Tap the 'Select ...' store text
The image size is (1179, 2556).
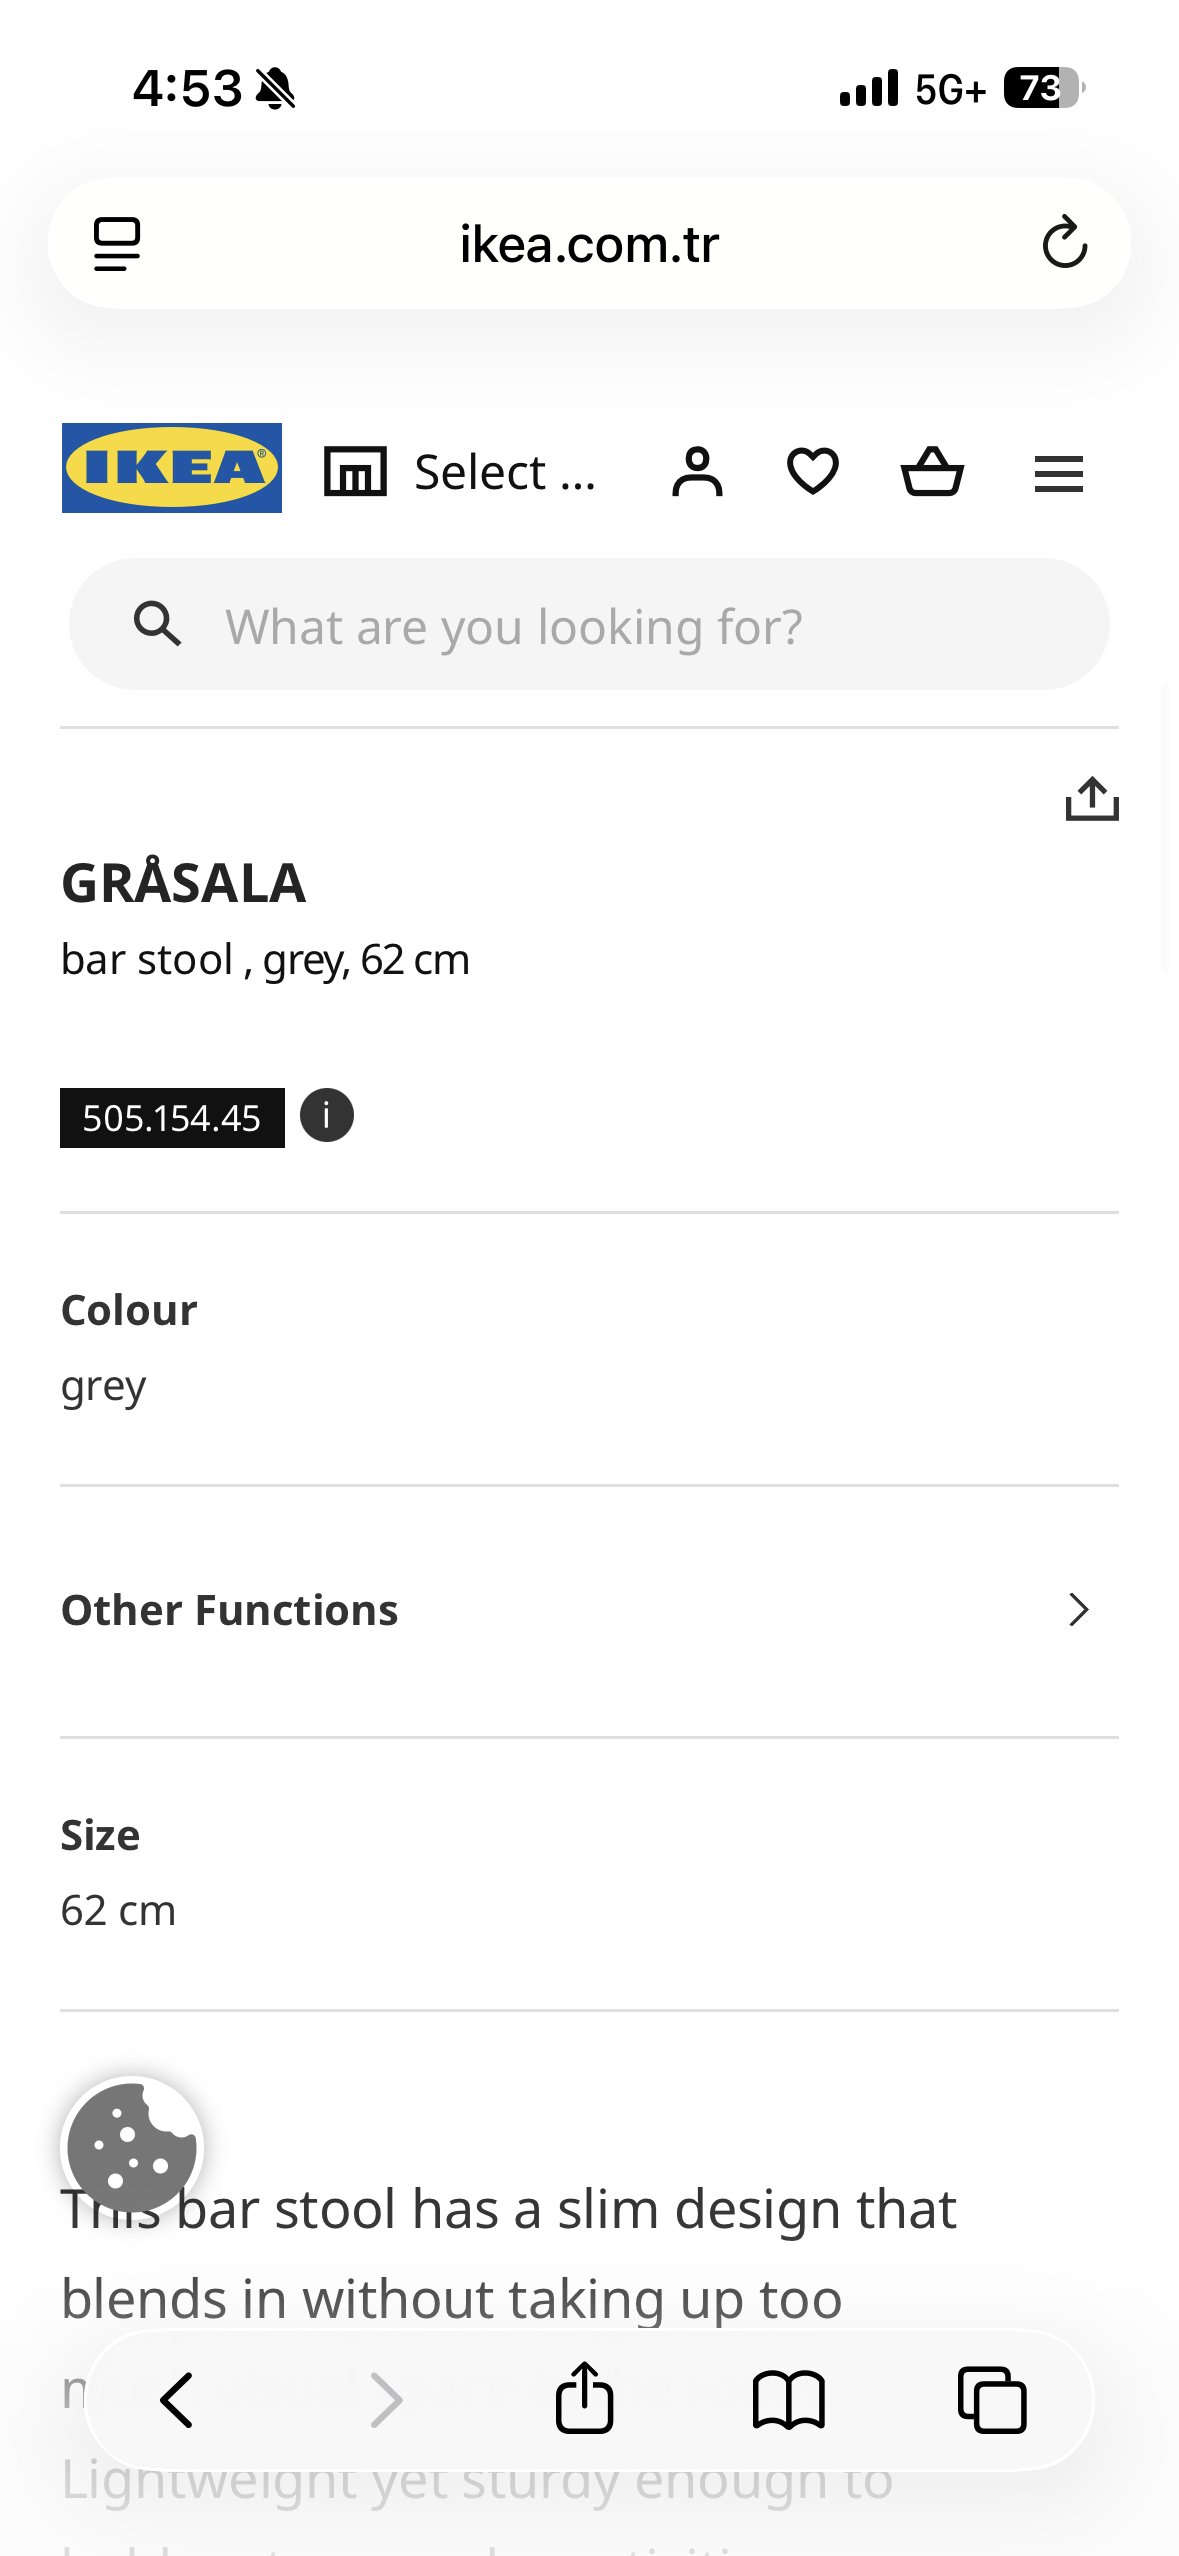click(x=505, y=472)
